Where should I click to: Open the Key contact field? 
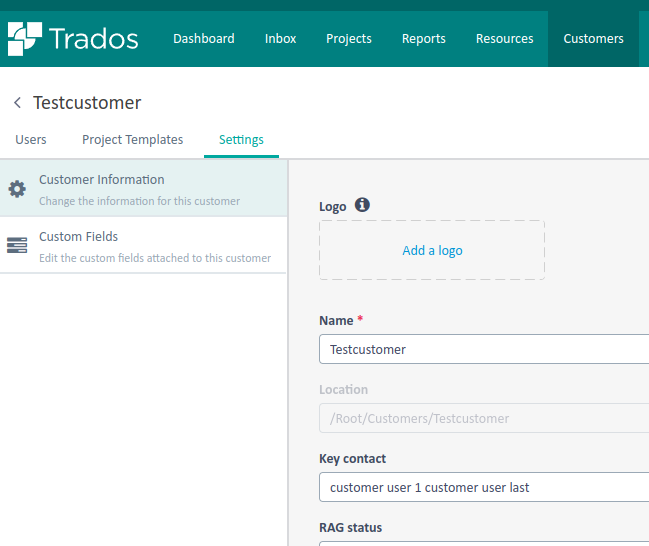click(484, 487)
